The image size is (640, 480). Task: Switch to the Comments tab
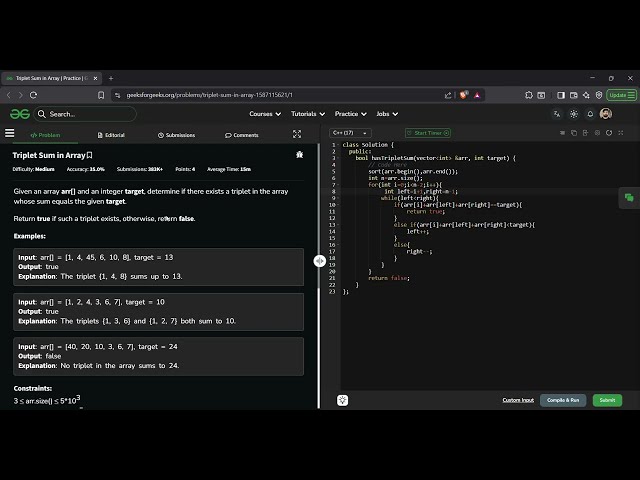pyautogui.click(x=242, y=135)
